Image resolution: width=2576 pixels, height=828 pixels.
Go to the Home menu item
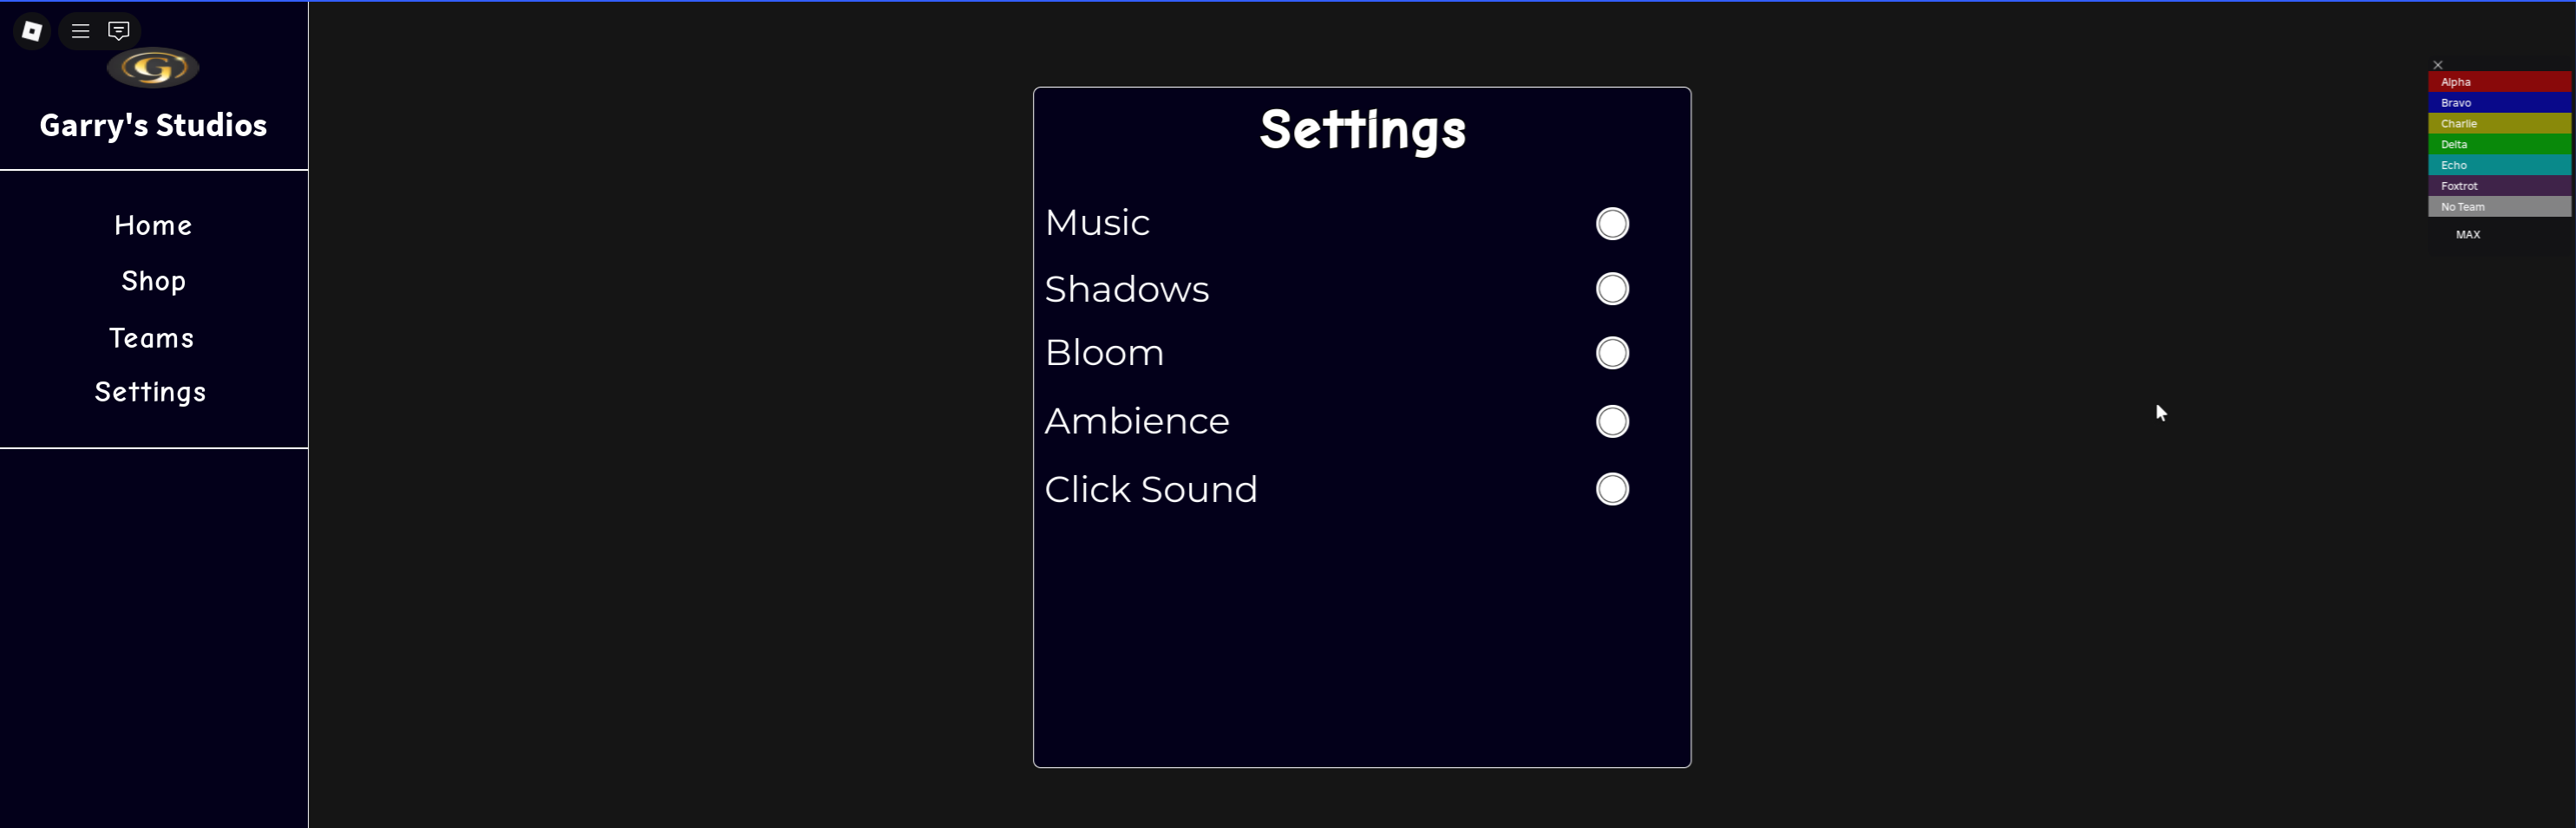(x=153, y=226)
